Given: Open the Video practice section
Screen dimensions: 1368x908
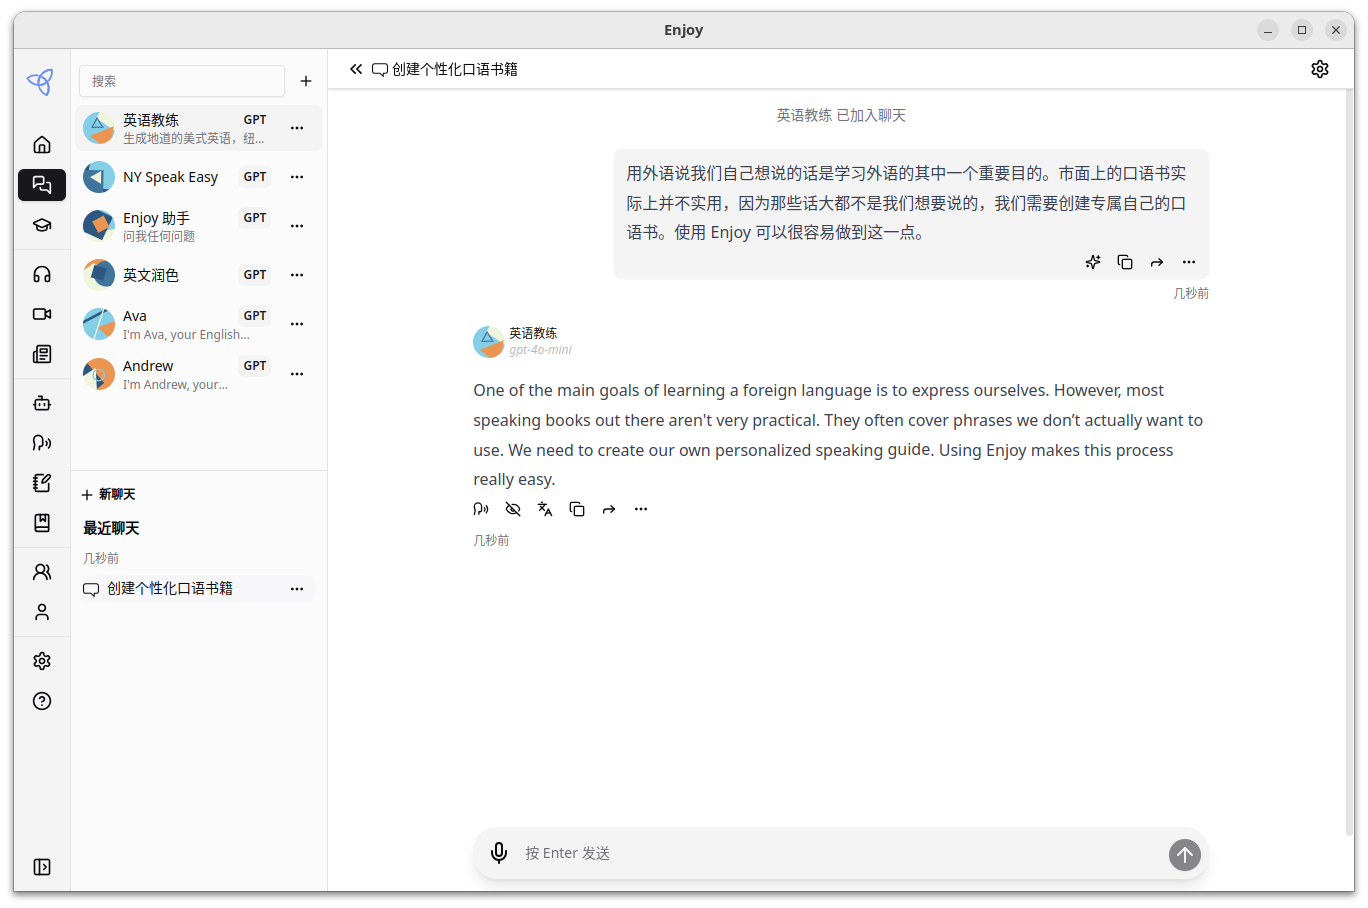Looking at the screenshot, I should [41, 313].
